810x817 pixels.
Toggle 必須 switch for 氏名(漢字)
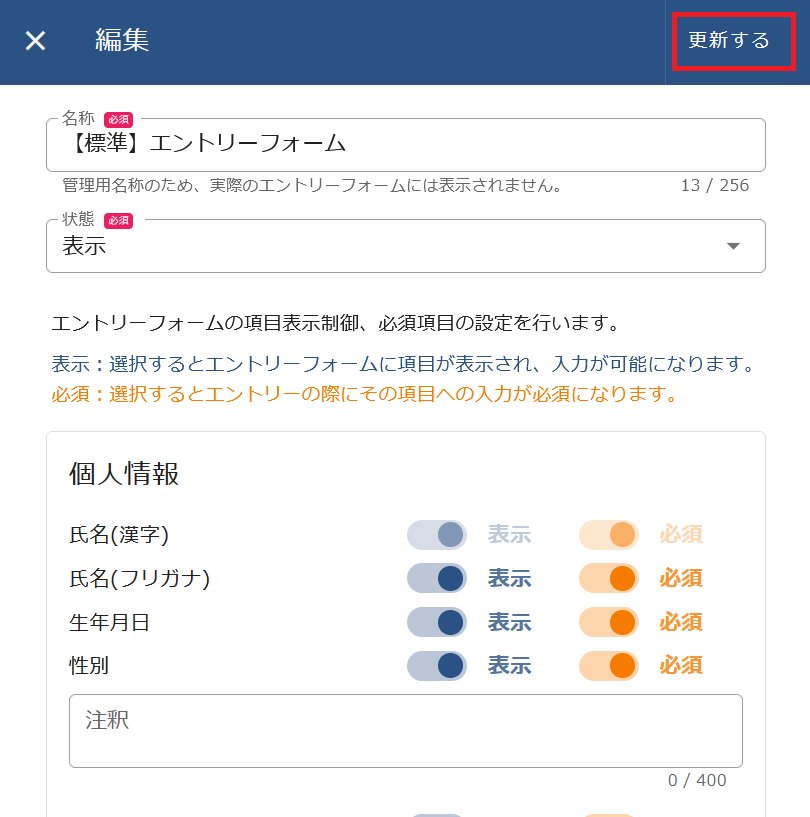tap(609, 535)
